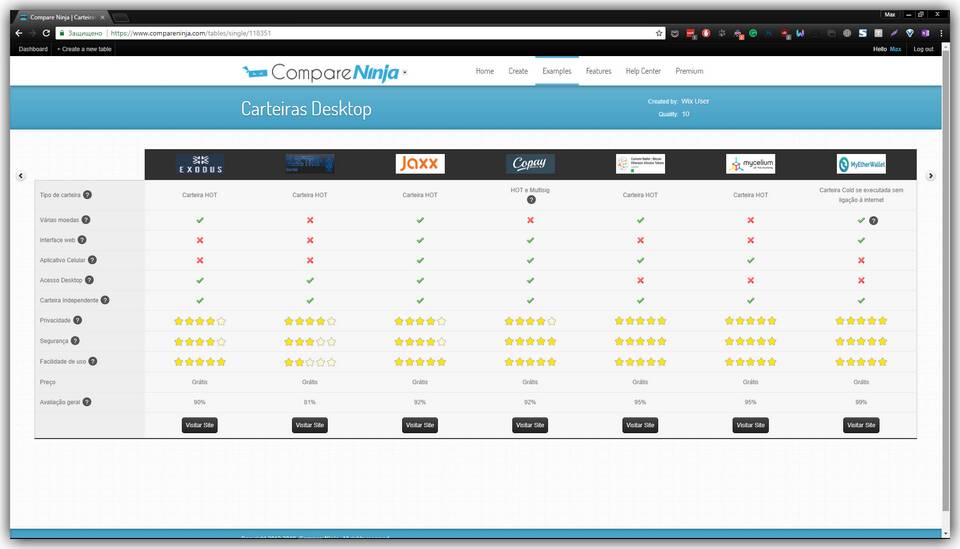Select the 81% overall rating cell
960x549 pixels.
pyautogui.click(x=310, y=402)
